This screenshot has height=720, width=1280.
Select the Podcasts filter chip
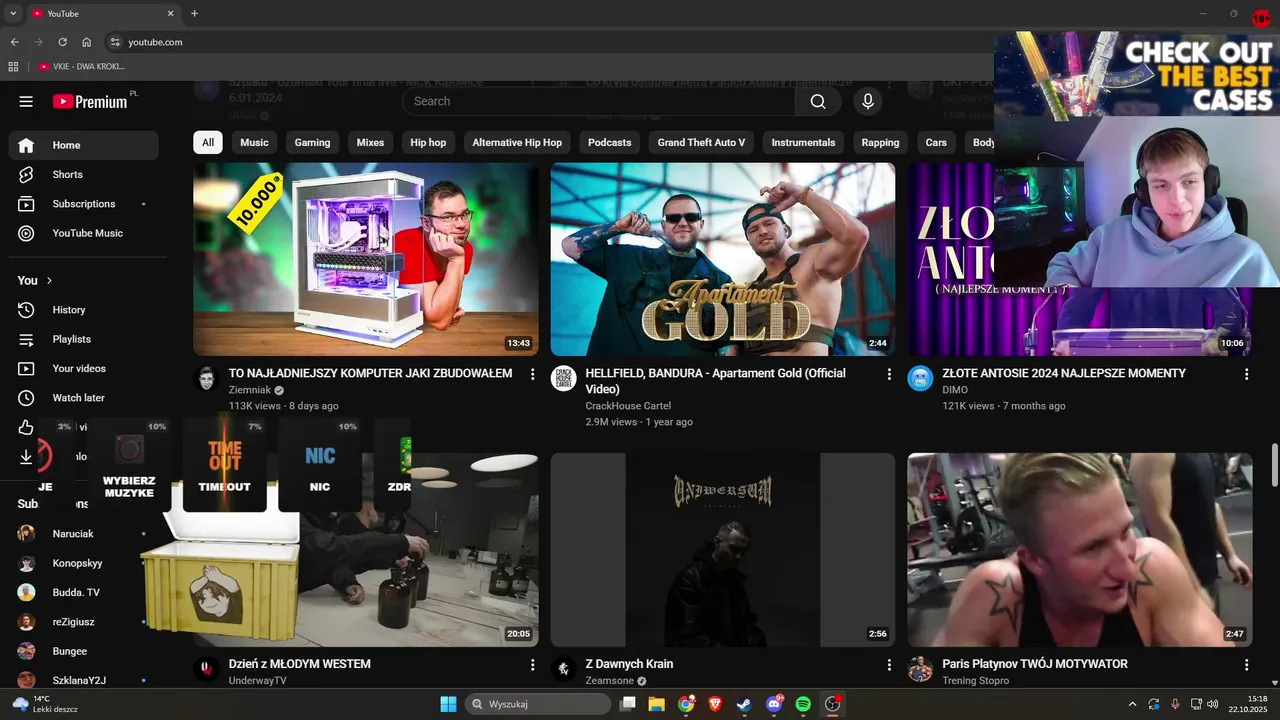610,142
